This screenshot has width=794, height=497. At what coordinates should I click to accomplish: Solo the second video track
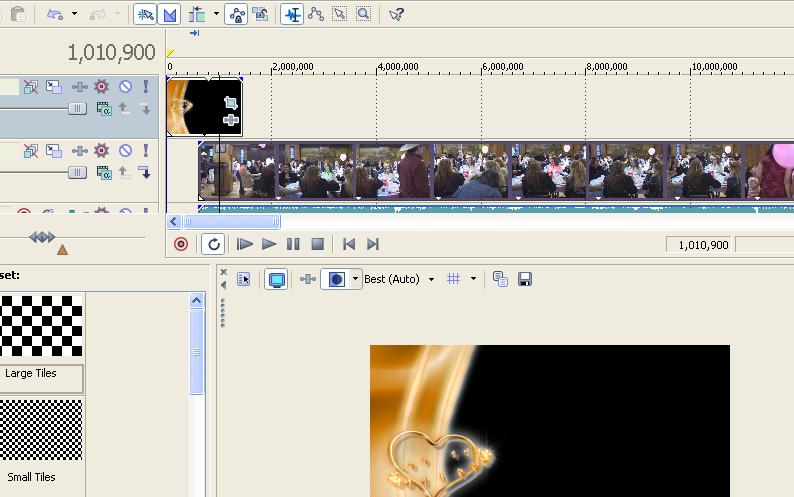(x=146, y=151)
